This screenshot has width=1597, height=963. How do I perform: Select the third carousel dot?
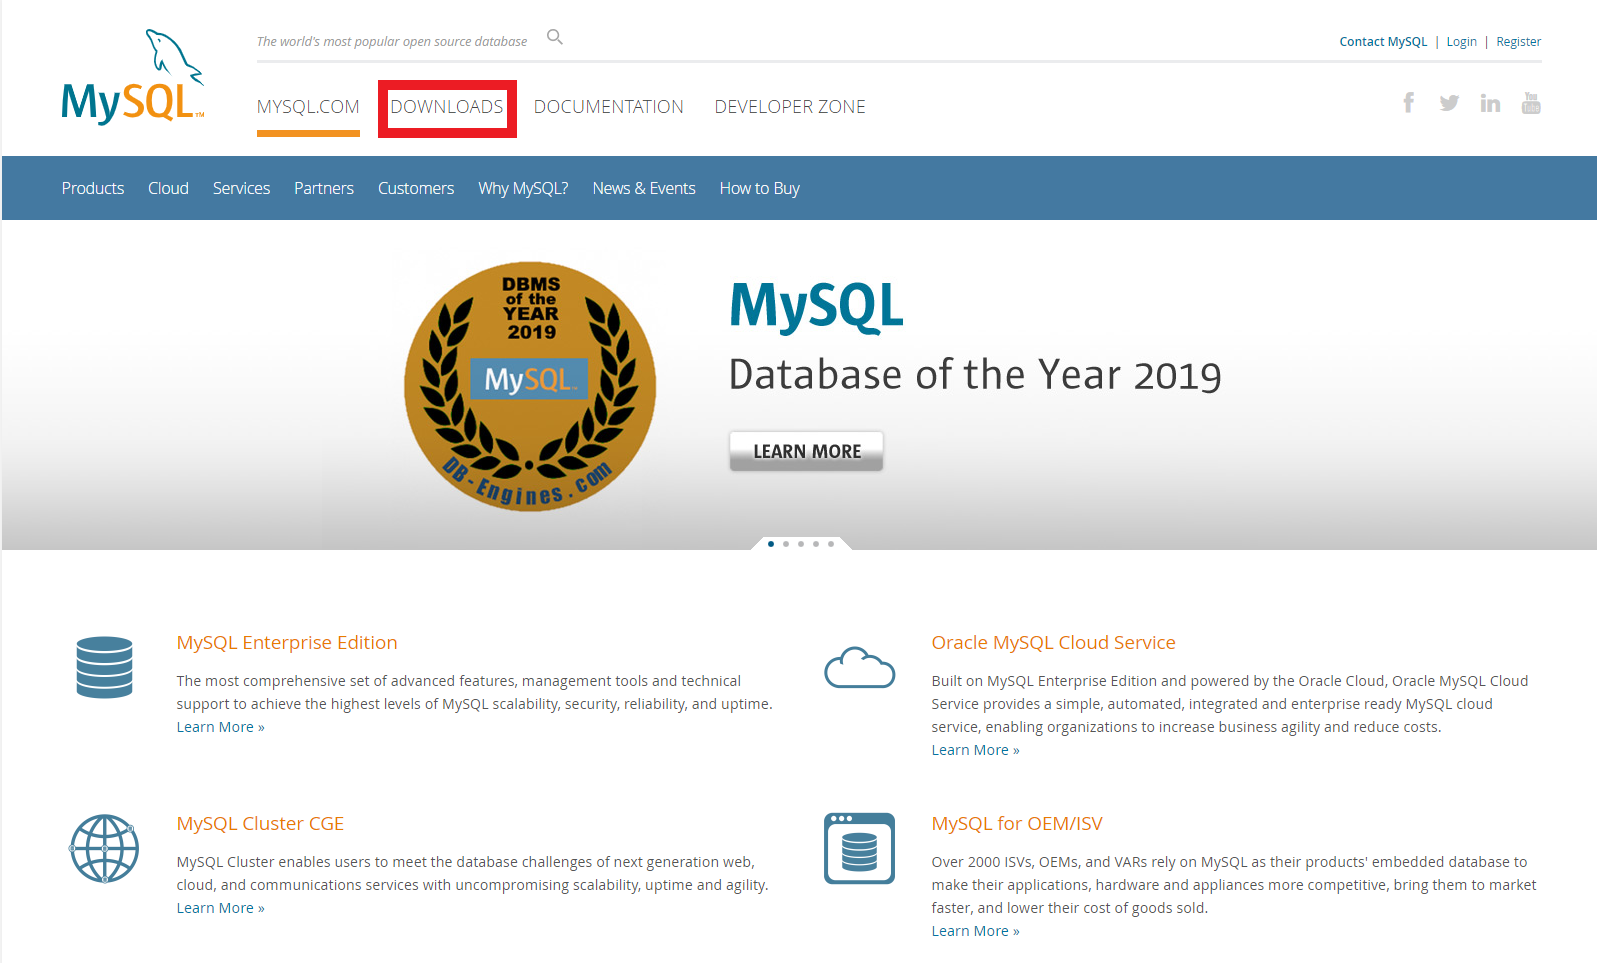(x=801, y=544)
